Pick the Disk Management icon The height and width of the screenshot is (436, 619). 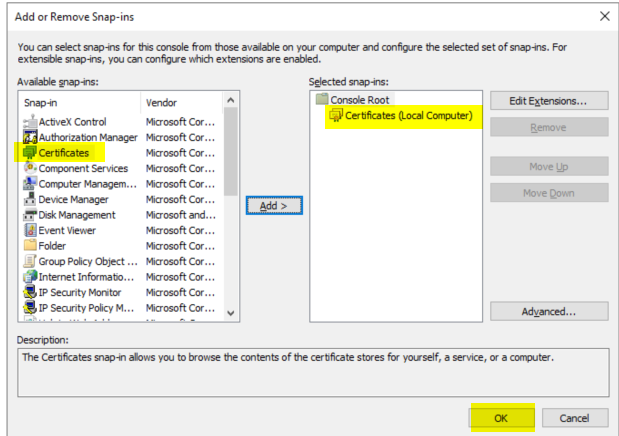coord(30,214)
